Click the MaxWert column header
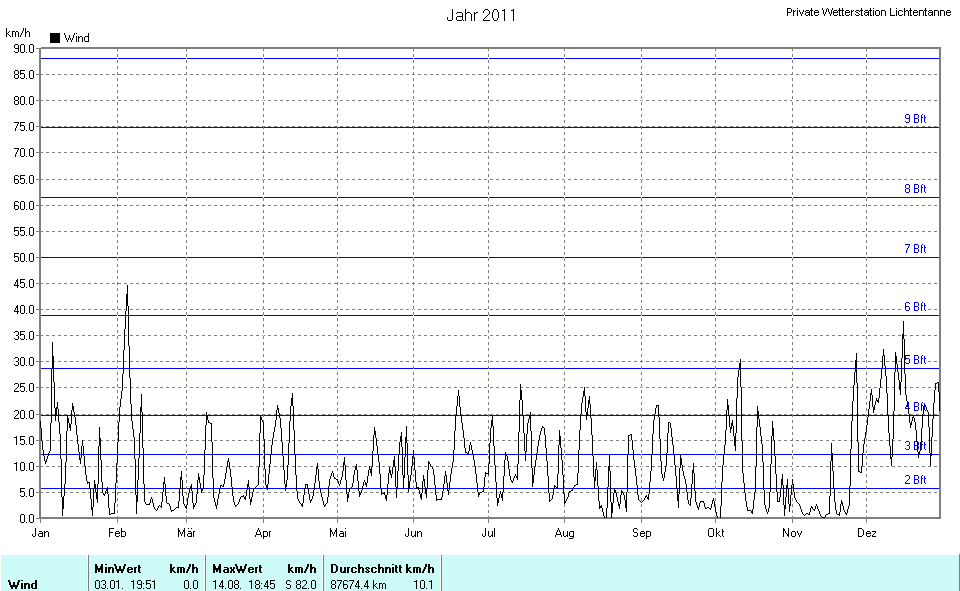This screenshot has height=591, width=960. click(x=237, y=568)
